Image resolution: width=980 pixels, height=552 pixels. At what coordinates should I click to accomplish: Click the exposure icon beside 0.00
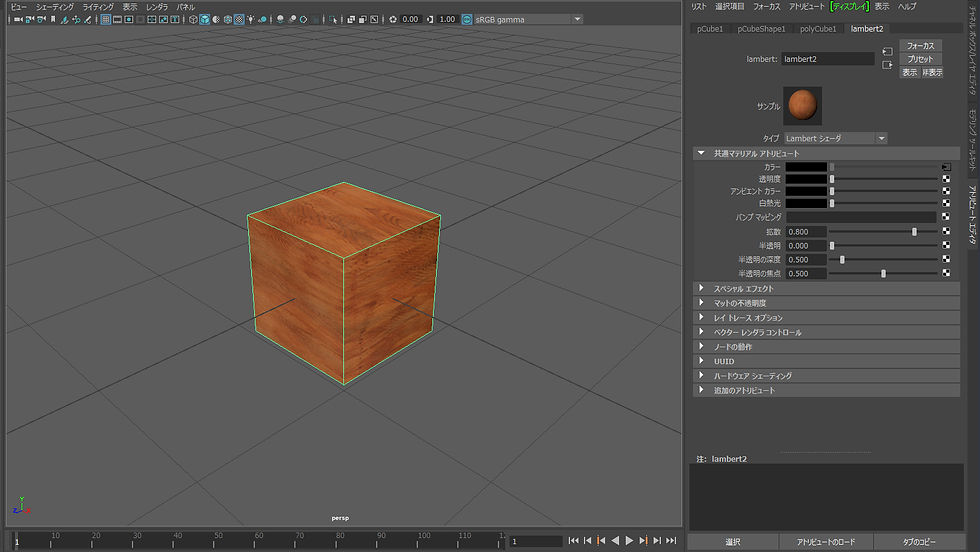coord(392,19)
